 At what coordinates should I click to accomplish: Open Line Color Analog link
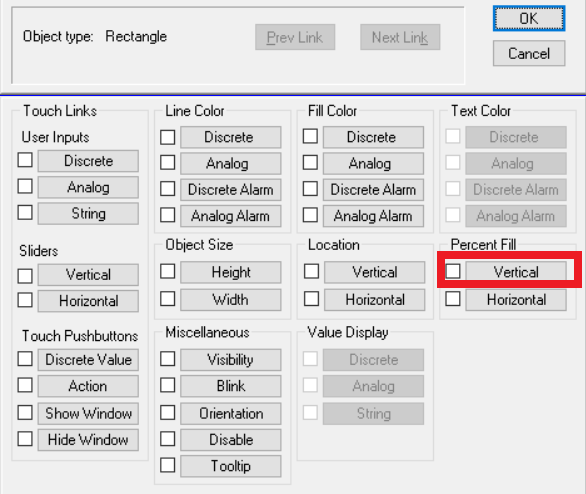pyautogui.click(x=231, y=163)
